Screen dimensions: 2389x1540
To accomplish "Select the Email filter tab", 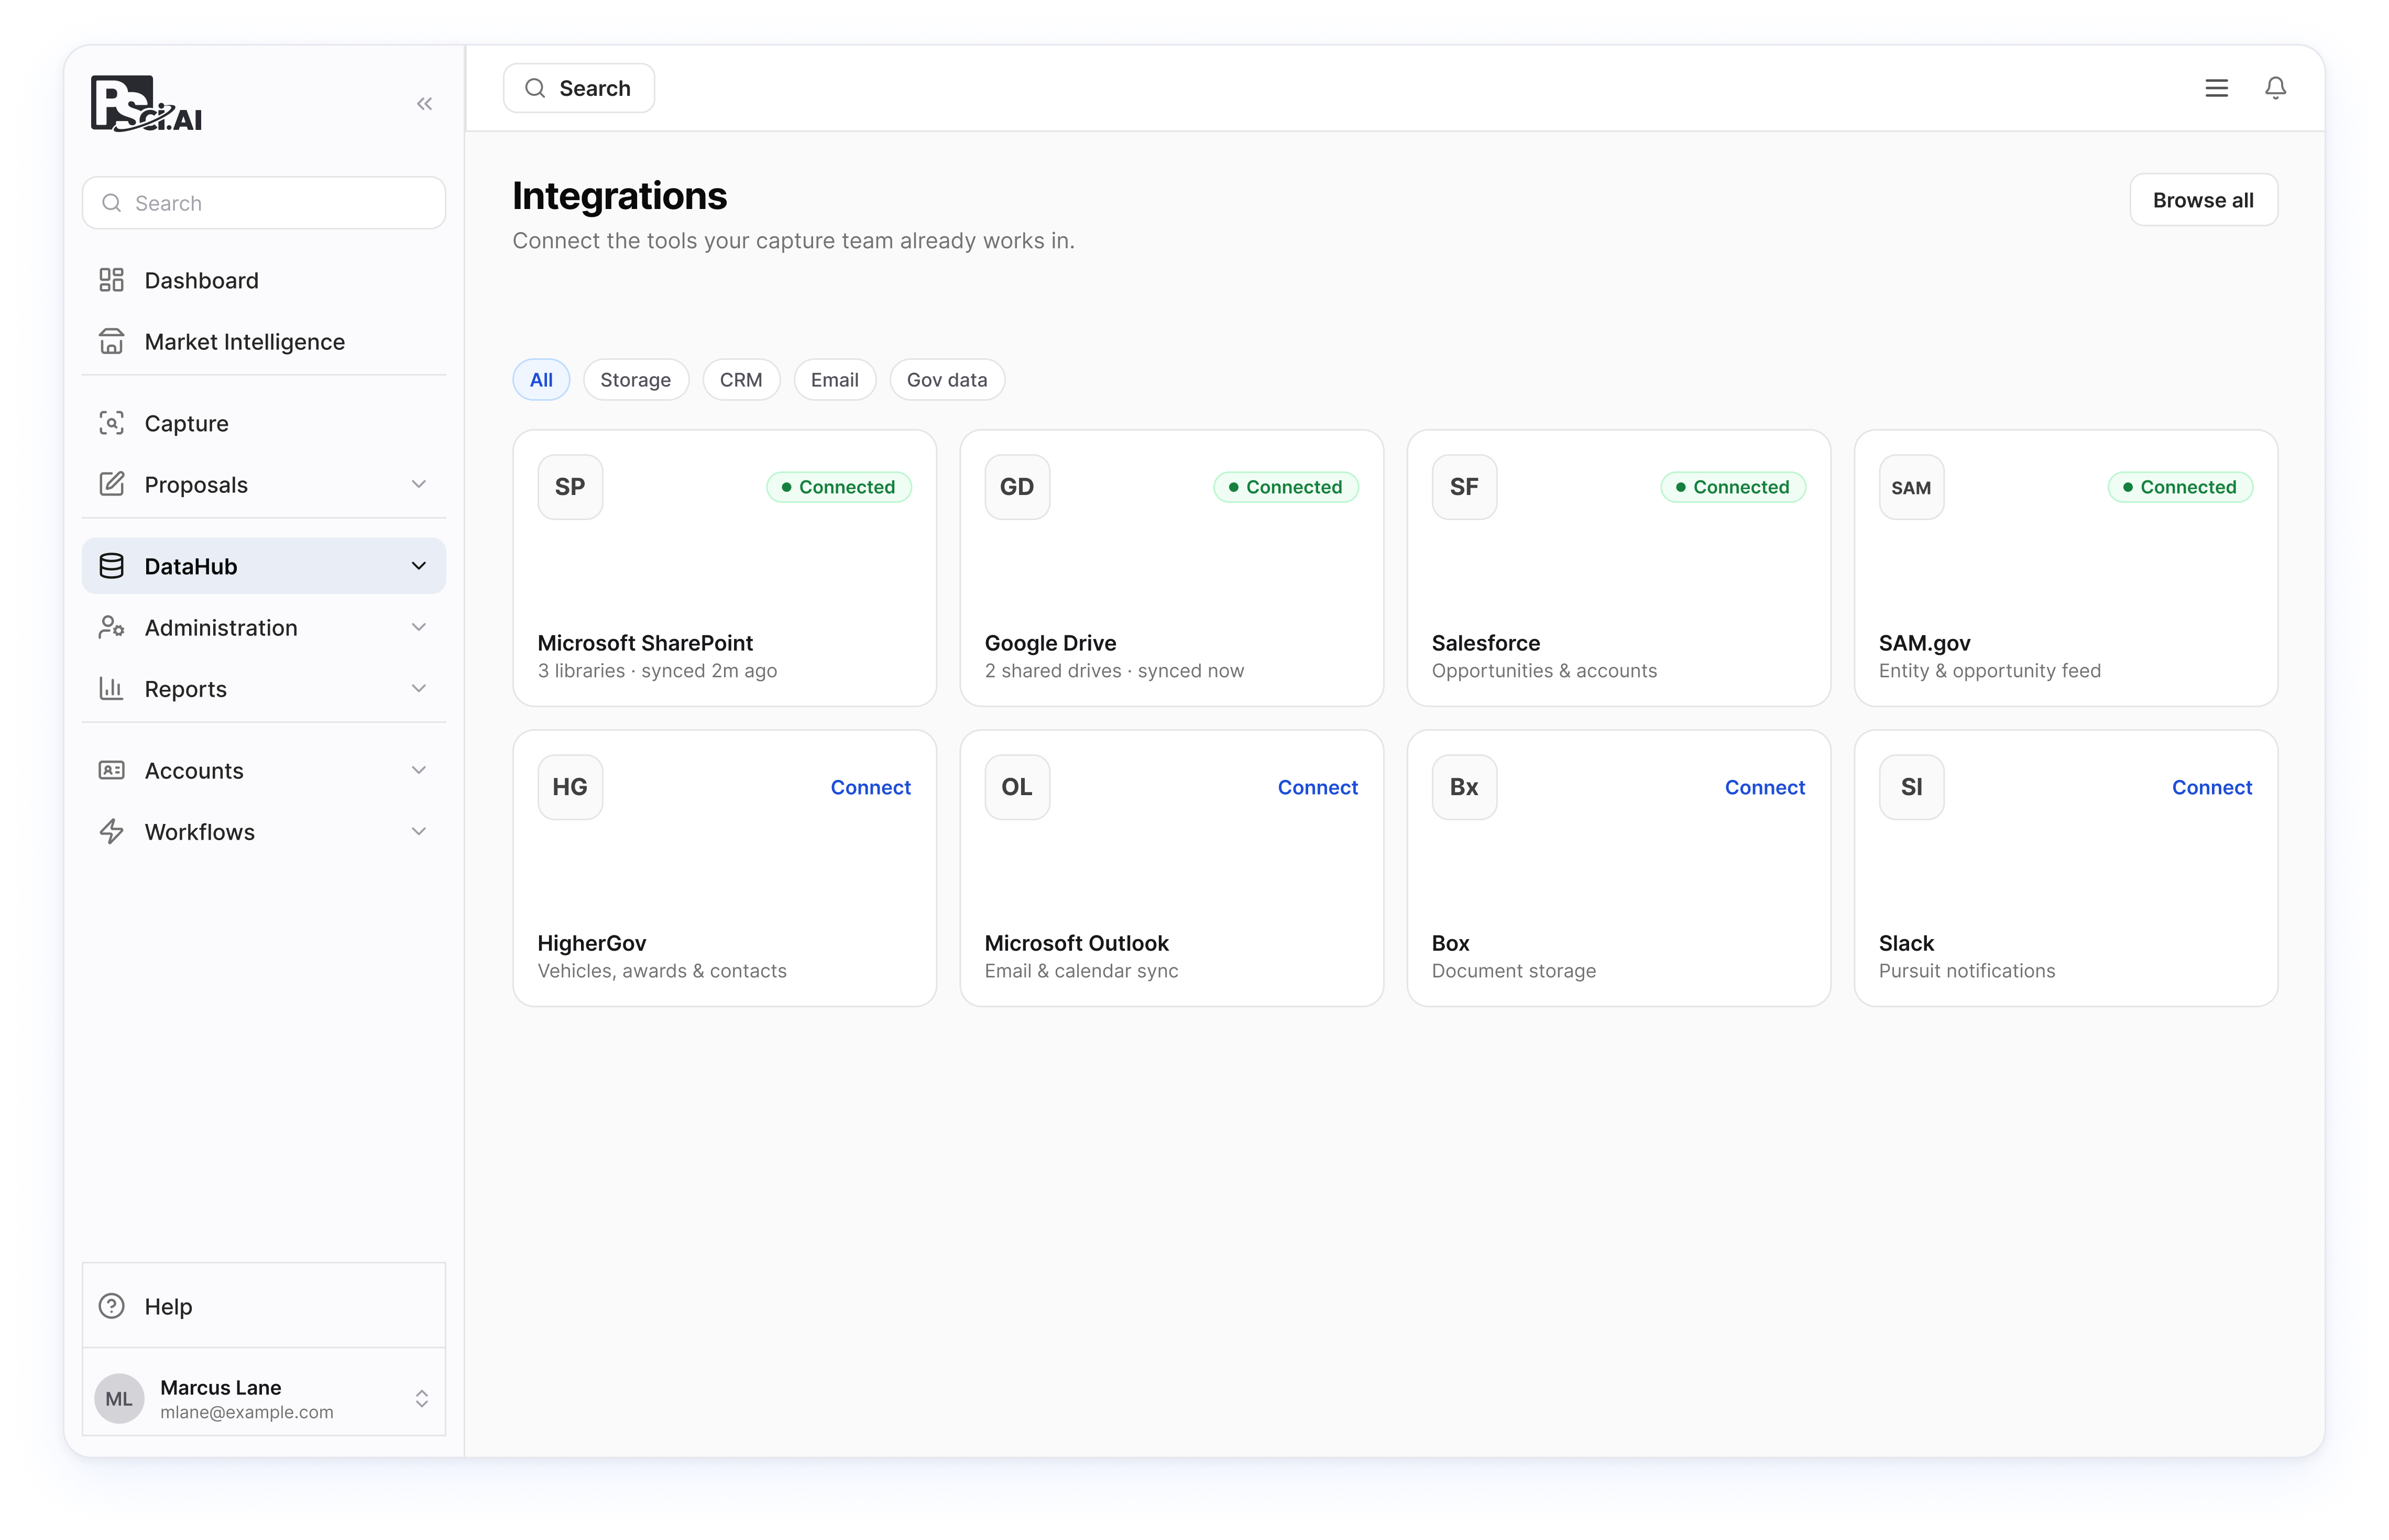I will point(835,380).
